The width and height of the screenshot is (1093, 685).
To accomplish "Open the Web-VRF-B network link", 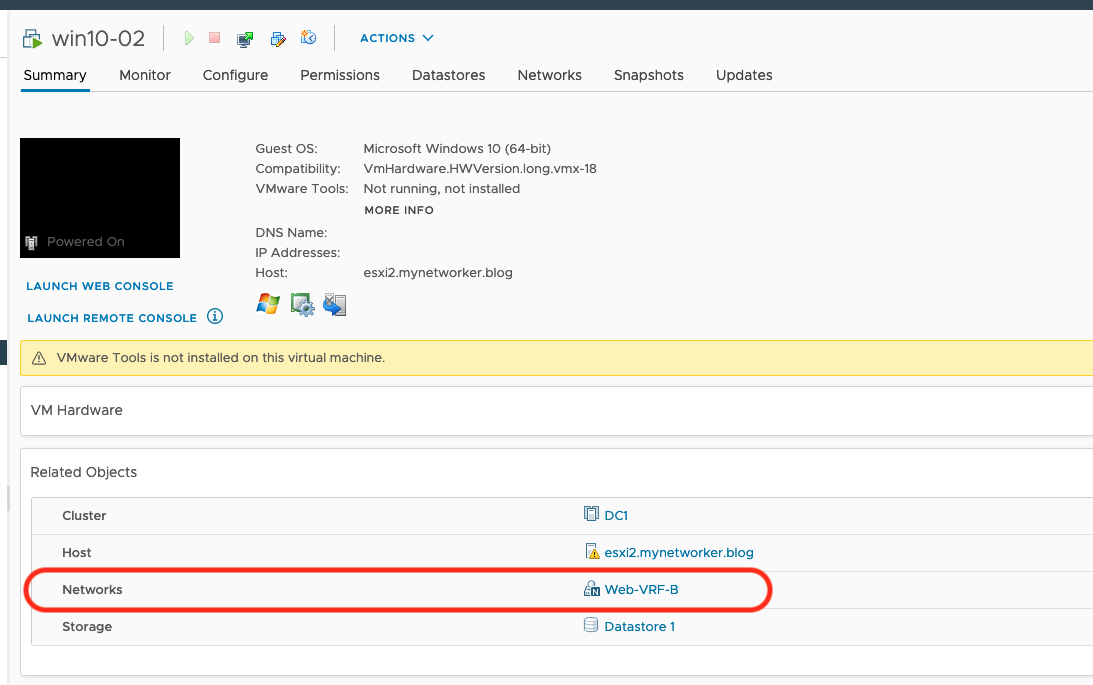I will [x=641, y=589].
